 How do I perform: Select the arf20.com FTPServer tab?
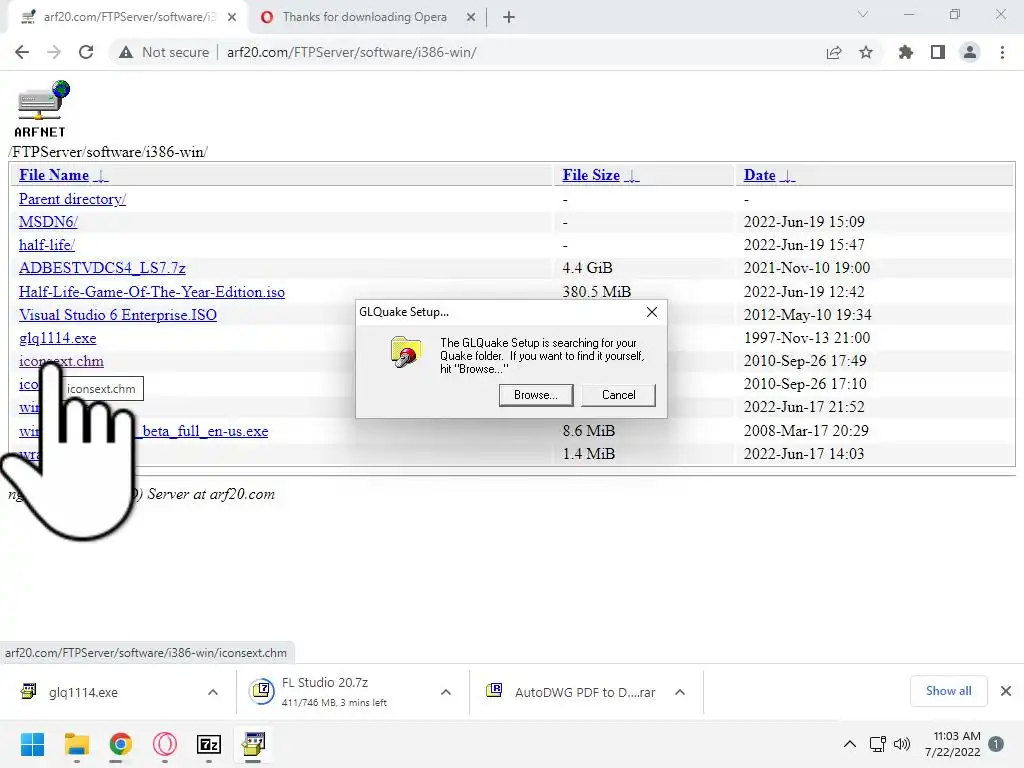129,17
